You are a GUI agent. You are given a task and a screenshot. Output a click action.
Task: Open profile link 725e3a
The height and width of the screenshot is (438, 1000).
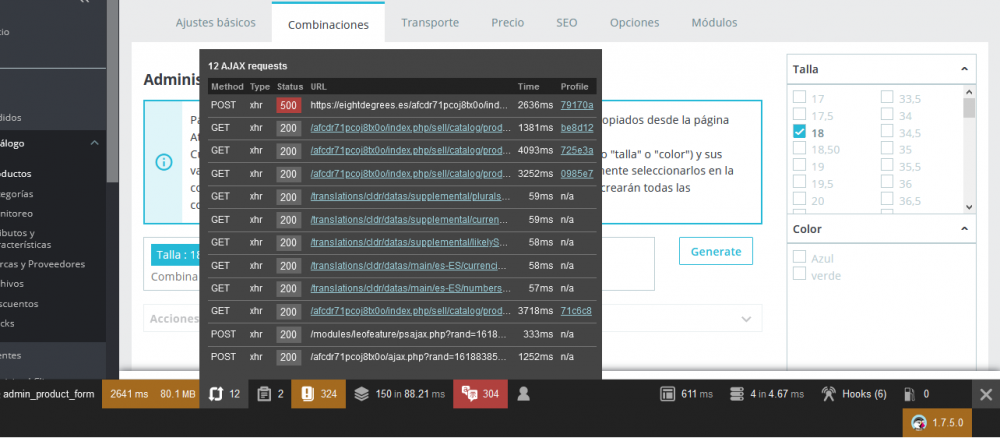(x=577, y=150)
